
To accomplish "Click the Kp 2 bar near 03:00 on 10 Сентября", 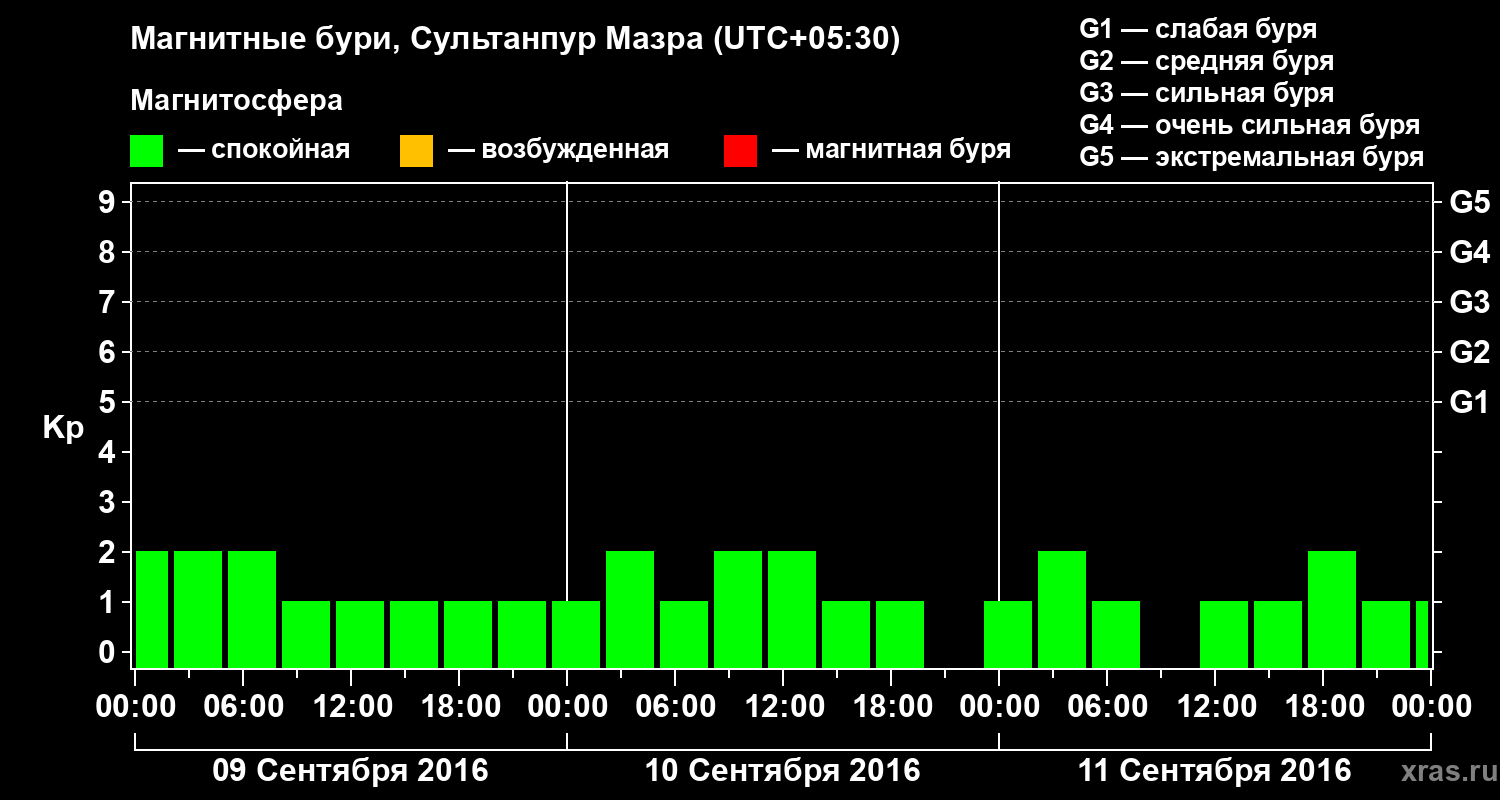I will [x=630, y=609].
